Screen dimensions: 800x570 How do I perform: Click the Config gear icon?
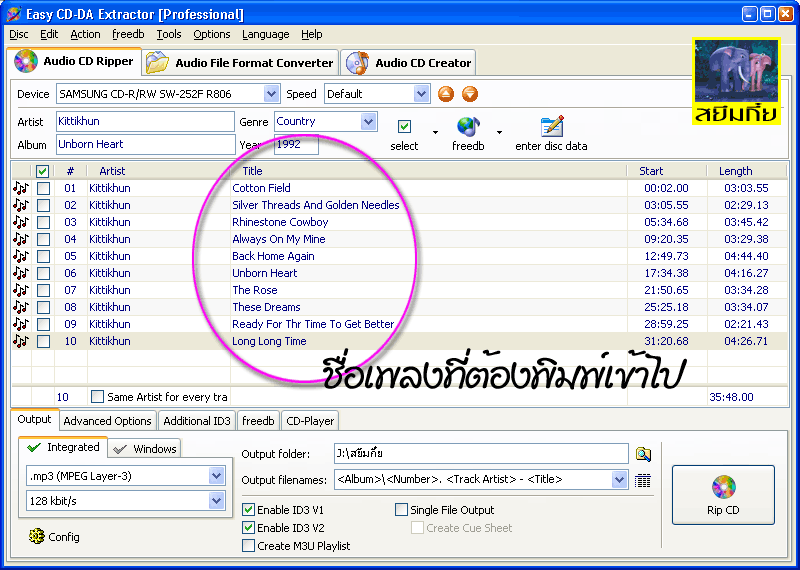(x=37, y=536)
